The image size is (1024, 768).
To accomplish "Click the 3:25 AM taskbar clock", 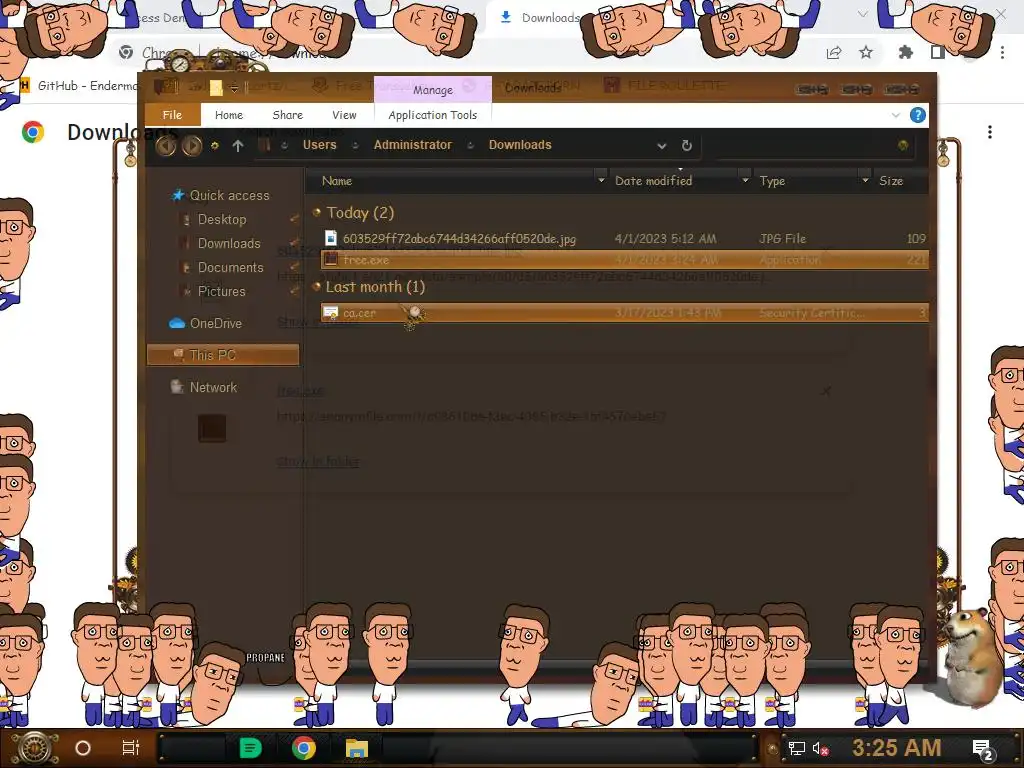I will (897, 748).
